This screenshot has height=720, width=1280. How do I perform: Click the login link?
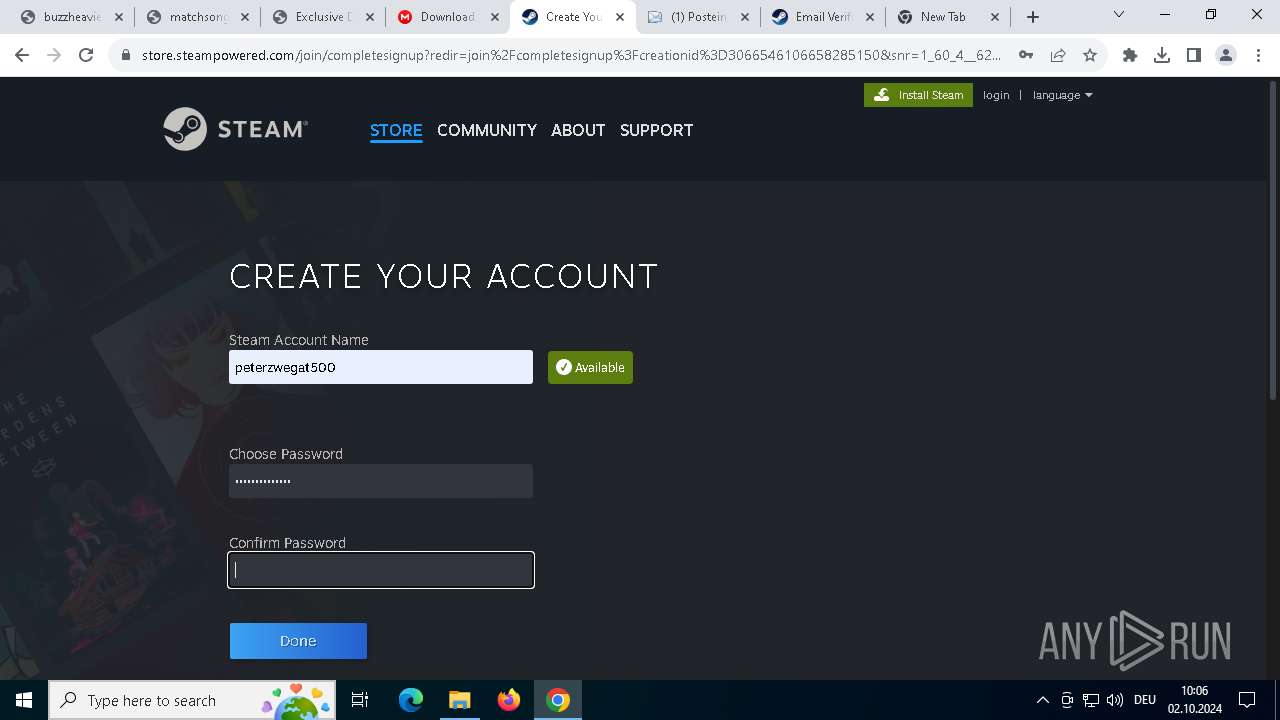point(996,95)
